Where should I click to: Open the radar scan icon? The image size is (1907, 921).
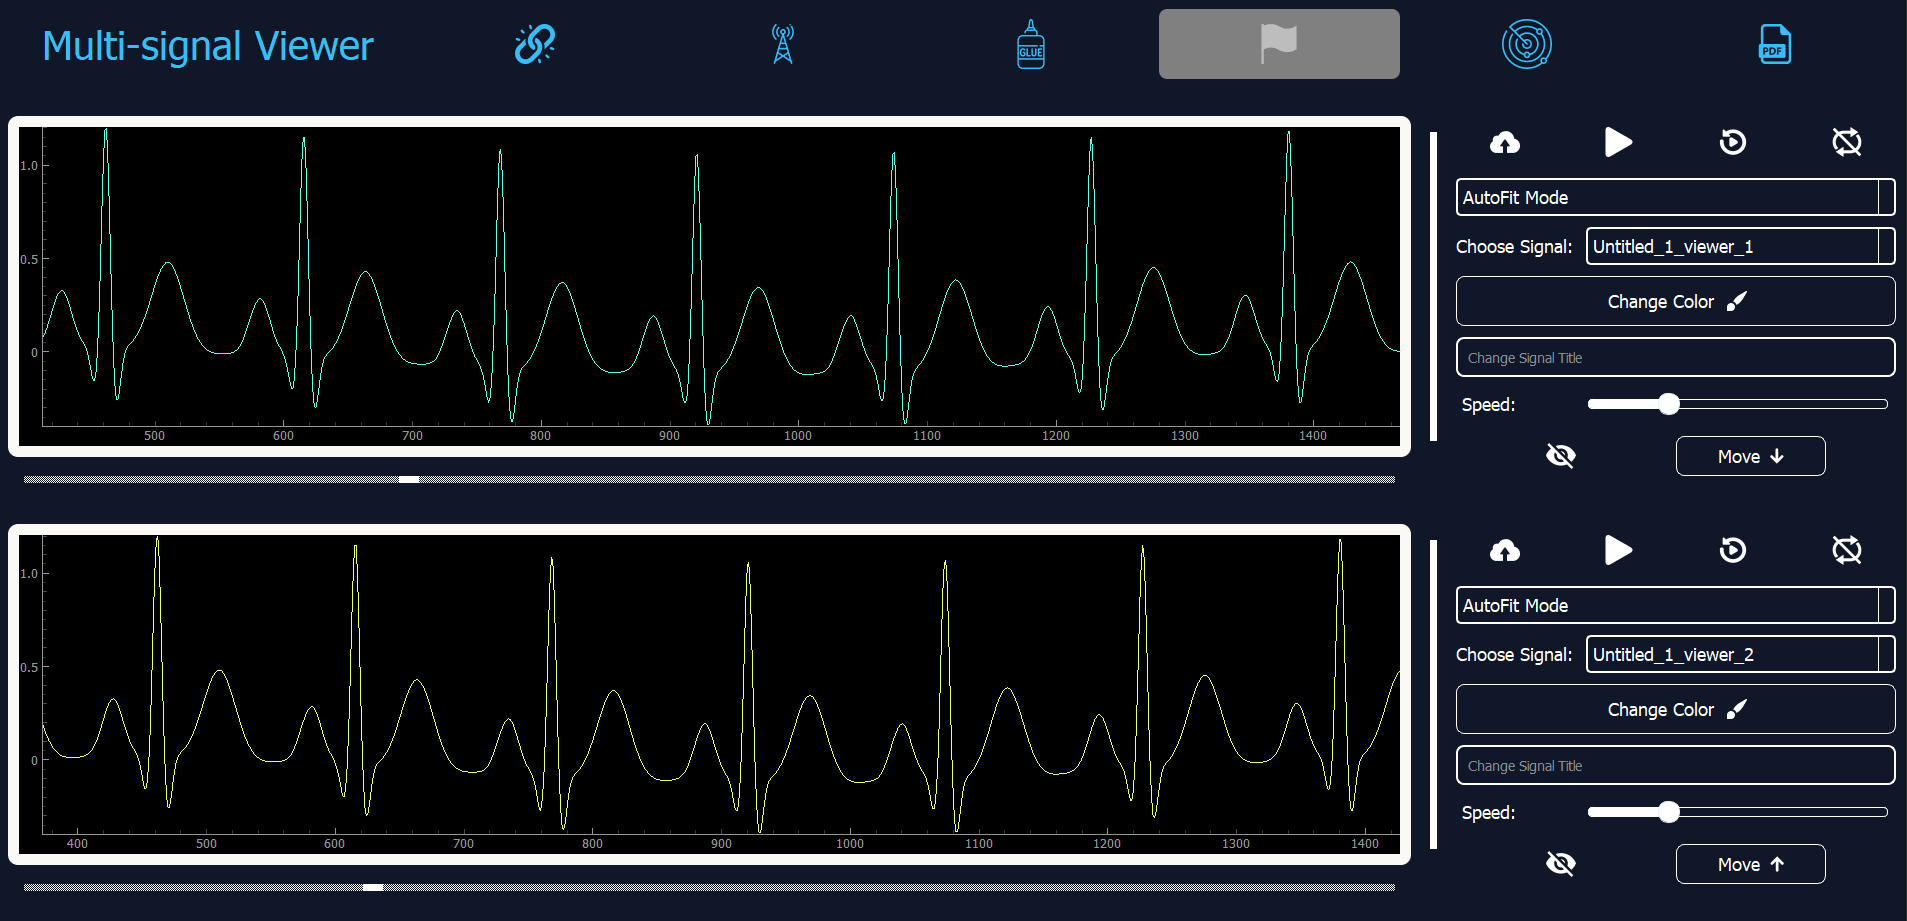(1527, 44)
